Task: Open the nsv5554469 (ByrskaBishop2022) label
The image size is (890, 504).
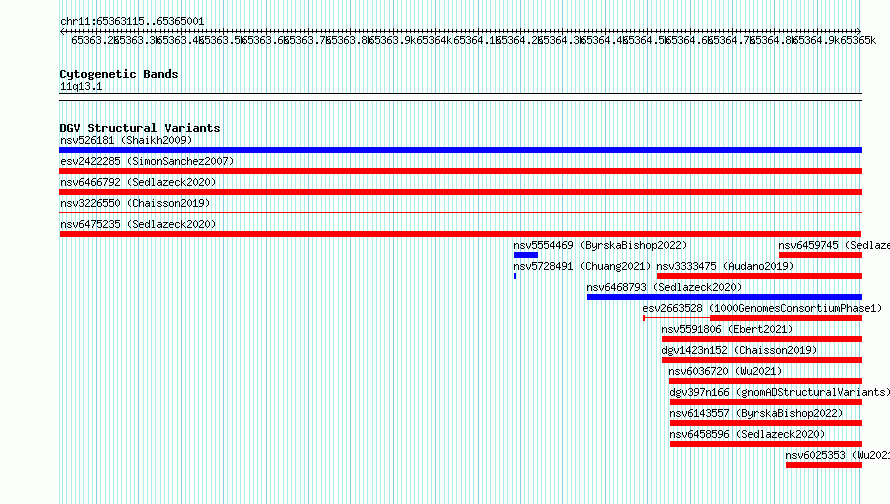Action: point(600,245)
